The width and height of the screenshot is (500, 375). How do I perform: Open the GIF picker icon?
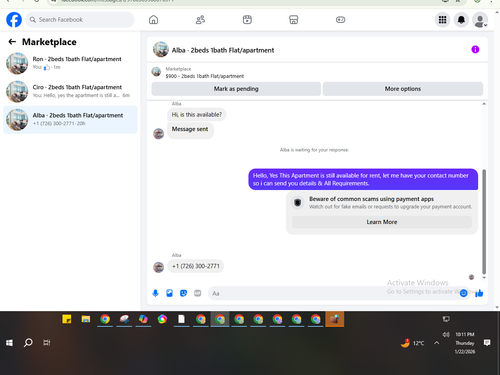pyautogui.click(x=198, y=293)
